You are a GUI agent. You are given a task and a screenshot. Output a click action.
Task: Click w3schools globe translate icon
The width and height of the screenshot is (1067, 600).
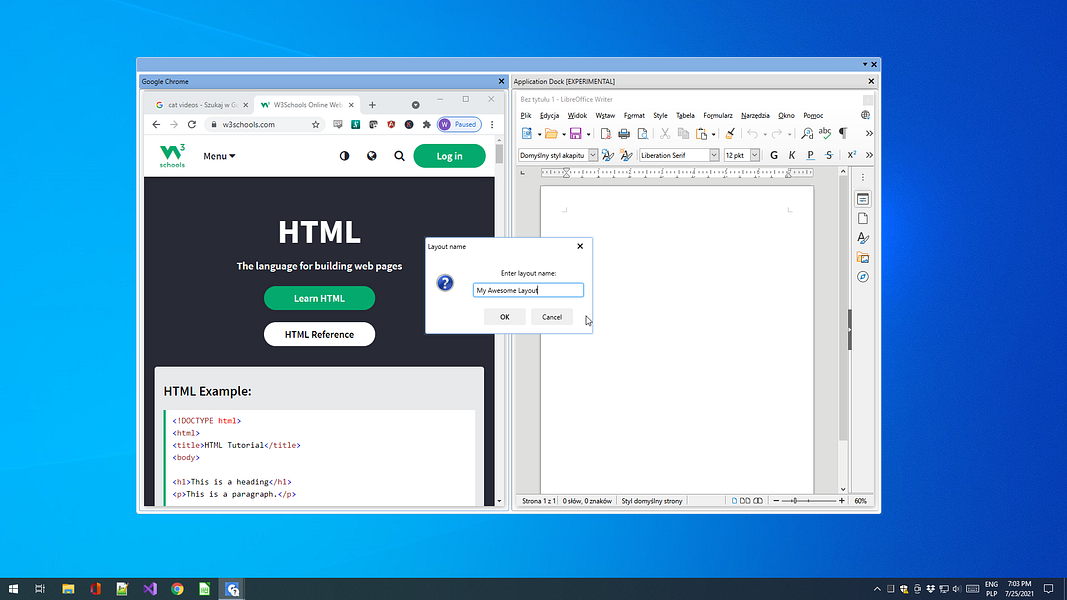tap(372, 156)
